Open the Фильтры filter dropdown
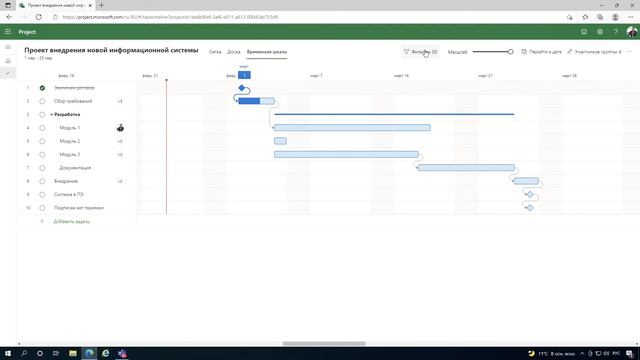This screenshot has width=640, height=360. [420, 52]
